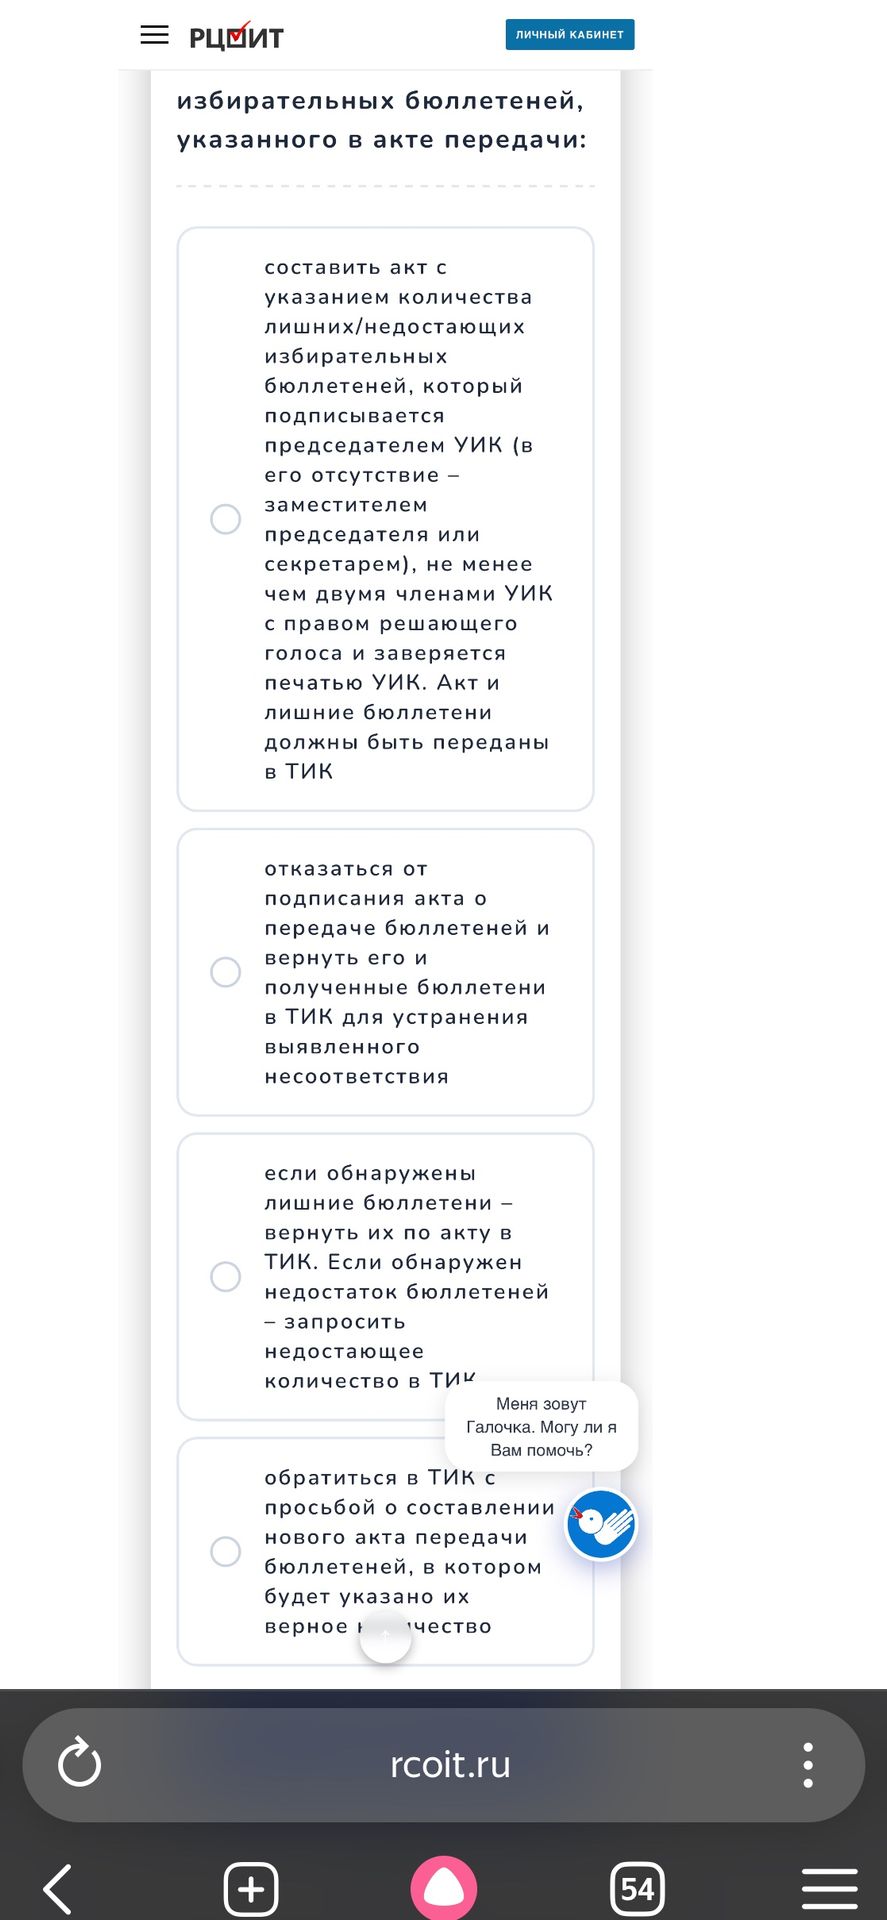Screen dimensions: 887x1920
Task: Open the Галочка bird chat assistant
Action: click(601, 1525)
